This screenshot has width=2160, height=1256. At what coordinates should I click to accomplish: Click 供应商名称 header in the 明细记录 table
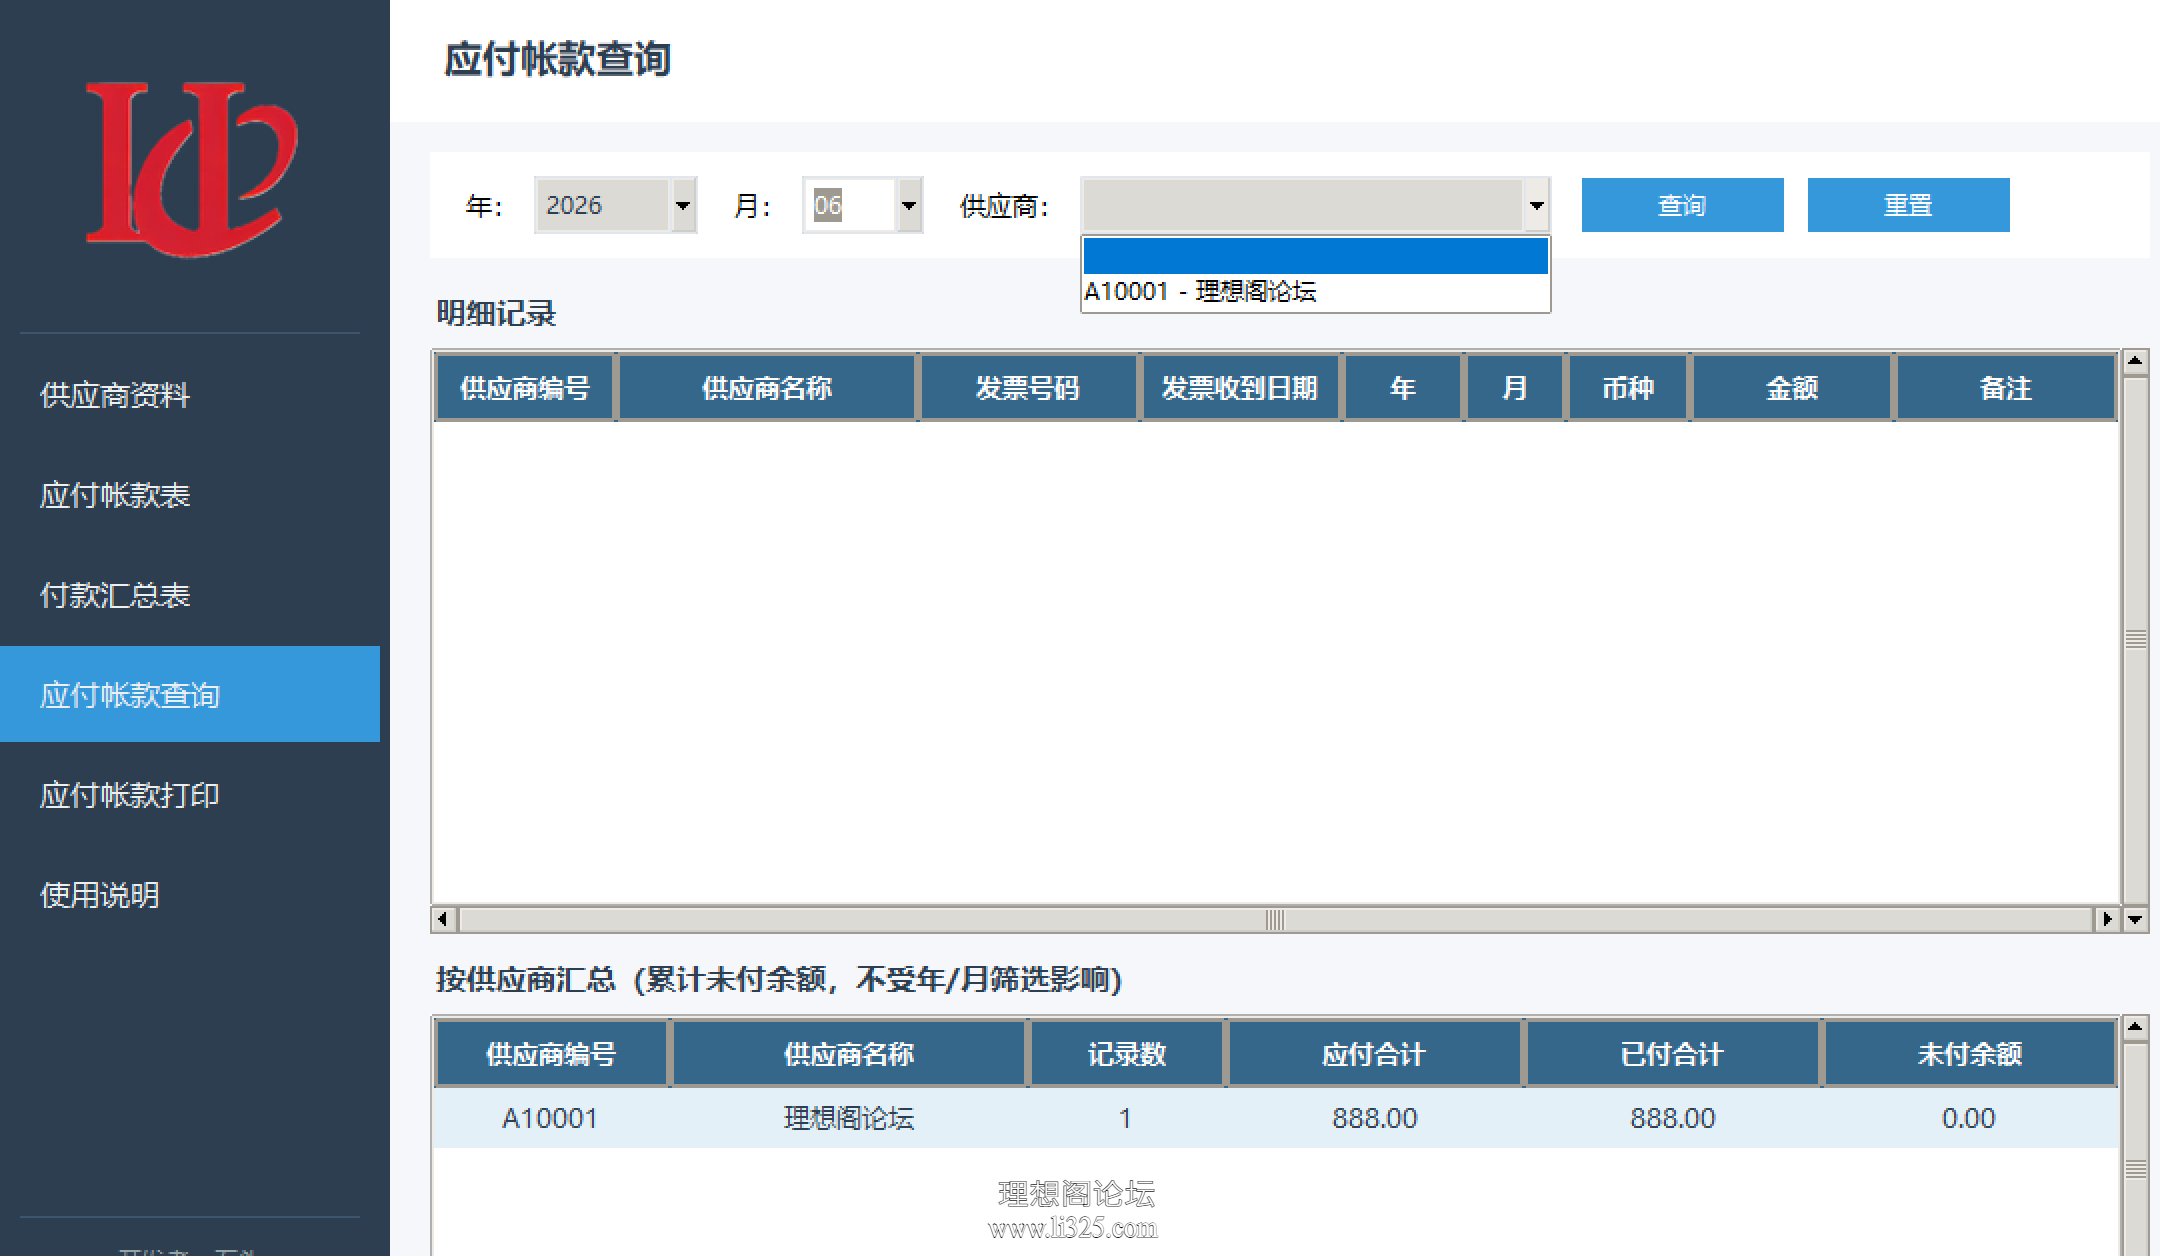pyautogui.click(x=767, y=388)
